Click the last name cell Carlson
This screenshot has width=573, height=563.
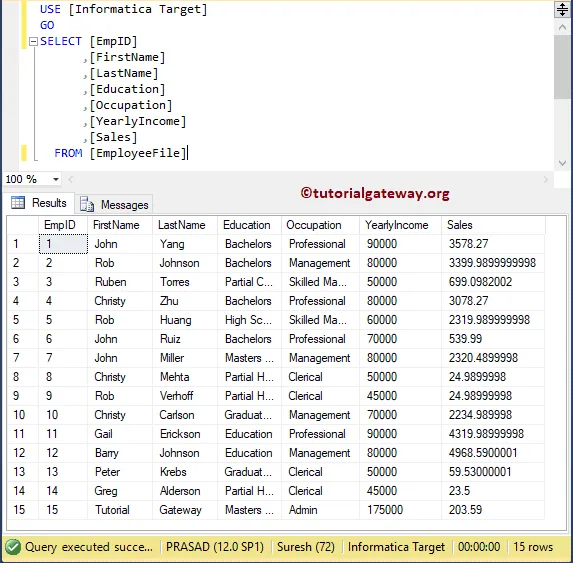185,415
